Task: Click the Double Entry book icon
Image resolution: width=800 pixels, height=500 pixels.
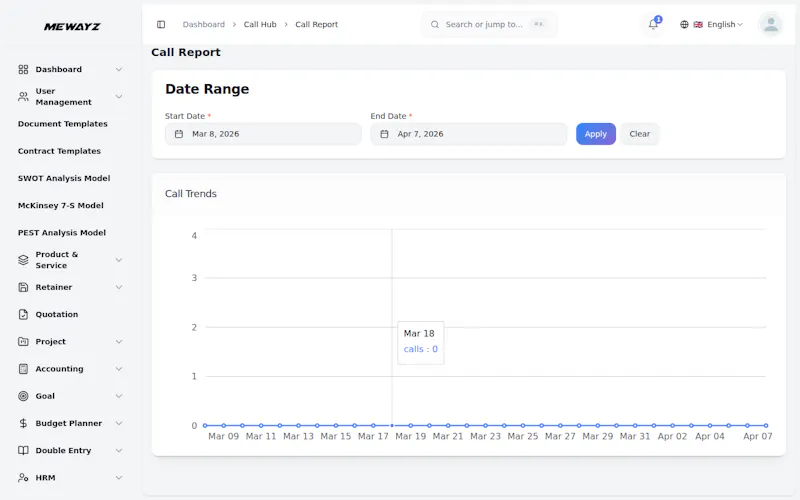Action: [x=23, y=451]
